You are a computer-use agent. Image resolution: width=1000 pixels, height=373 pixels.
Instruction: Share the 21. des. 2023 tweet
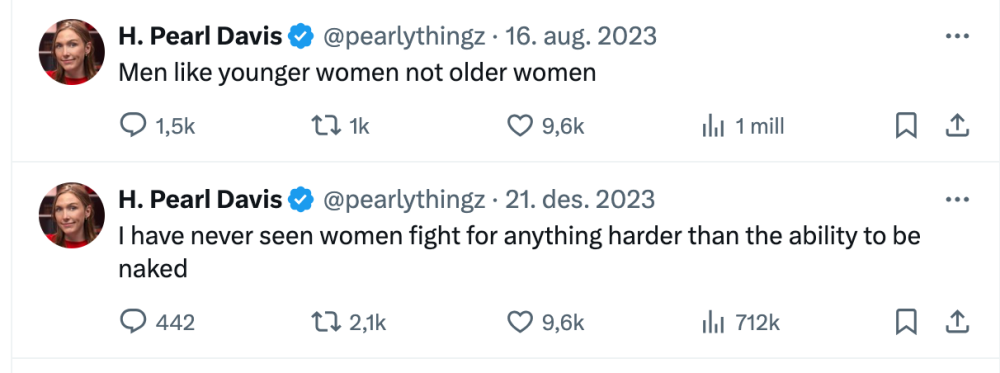957,322
